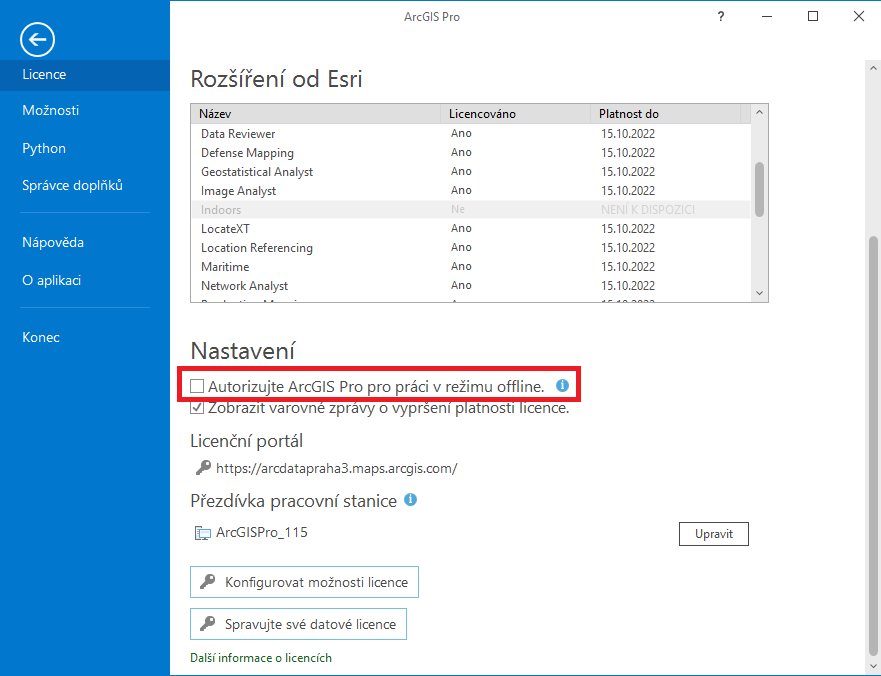This screenshot has width=881, height=676.
Task: Click Konec to exit the application
Action: [x=40, y=337]
